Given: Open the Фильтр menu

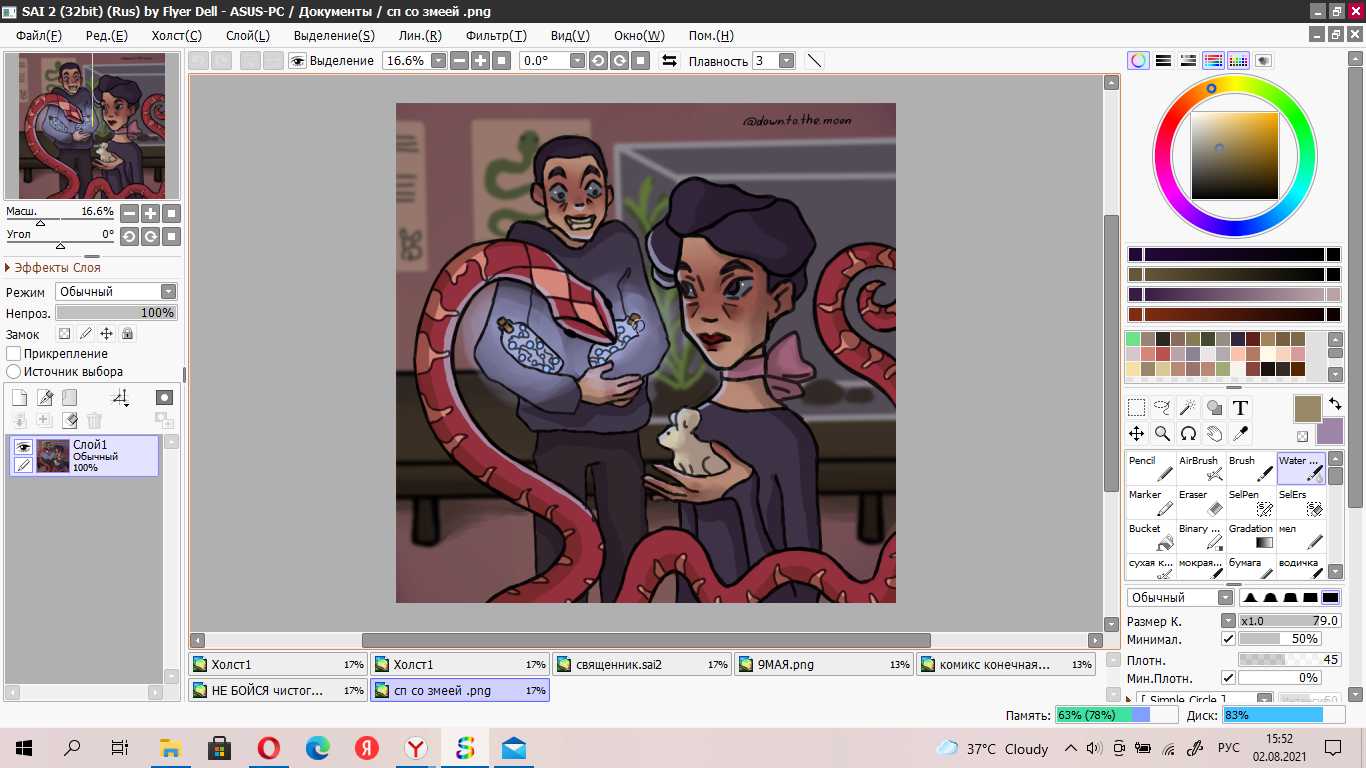Looking at the screenshot, I should click(x=497, y=35).
